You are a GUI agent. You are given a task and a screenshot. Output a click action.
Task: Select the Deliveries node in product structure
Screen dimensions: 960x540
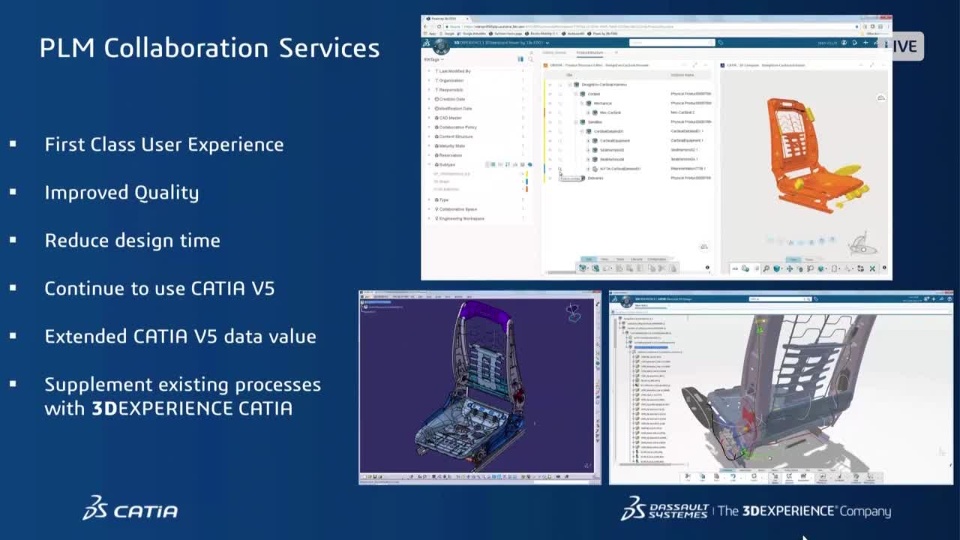tap(595, 178)
